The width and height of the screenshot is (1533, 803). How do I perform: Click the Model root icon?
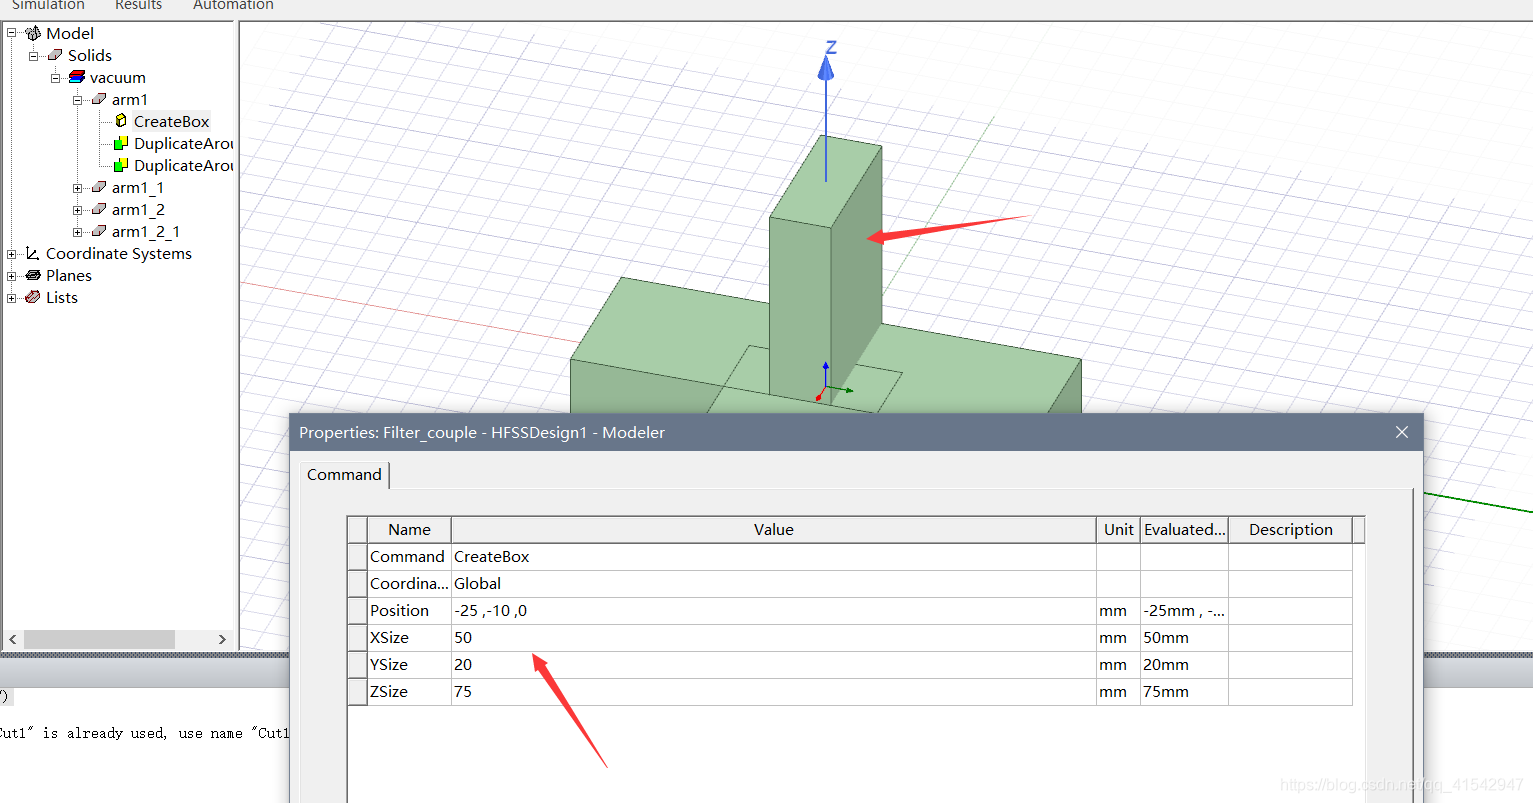(33, 33)
